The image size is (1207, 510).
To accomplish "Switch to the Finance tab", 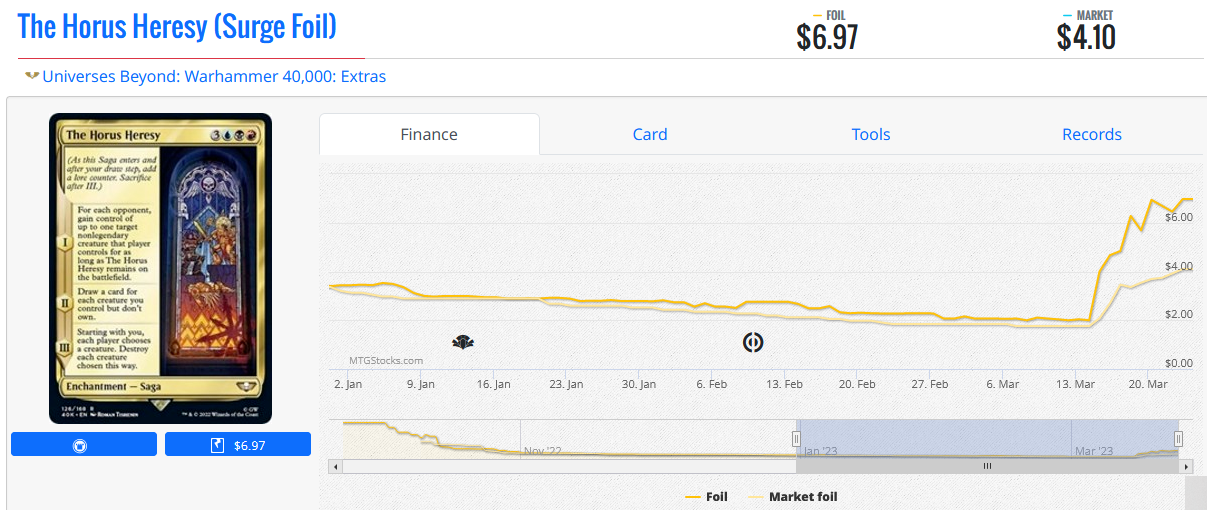I will (x=429, y=134).
